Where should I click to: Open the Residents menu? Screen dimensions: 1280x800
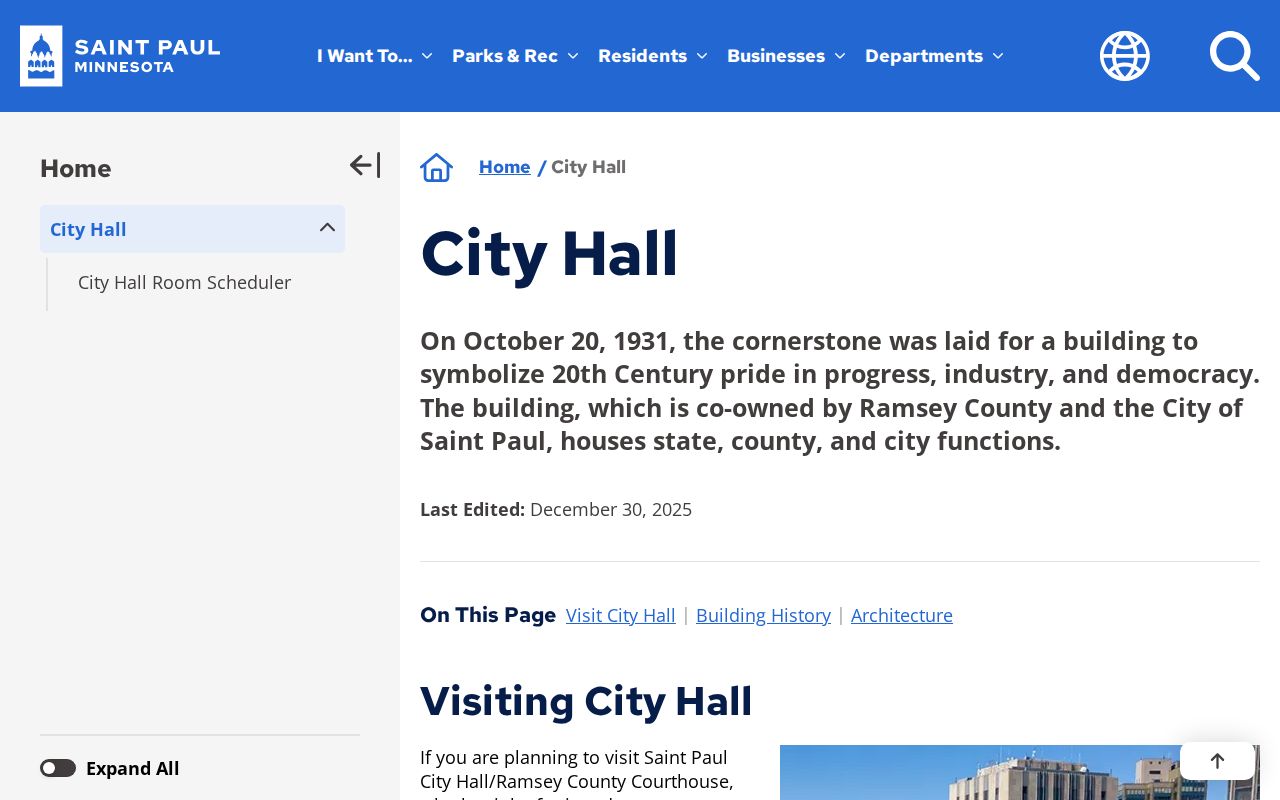tap(653, 56)
